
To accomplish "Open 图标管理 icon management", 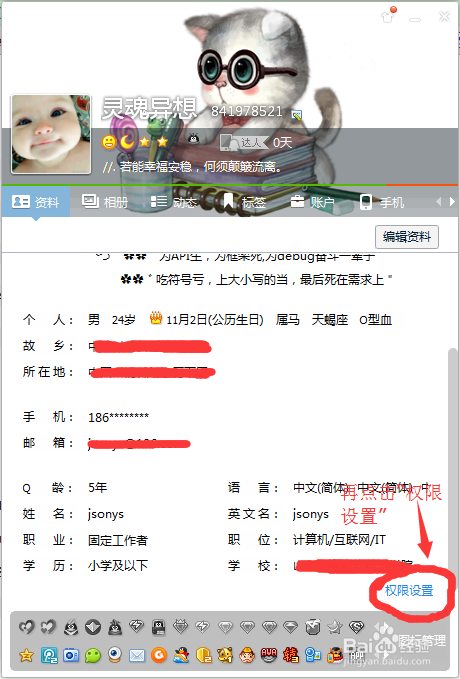I will coord(422,640).
